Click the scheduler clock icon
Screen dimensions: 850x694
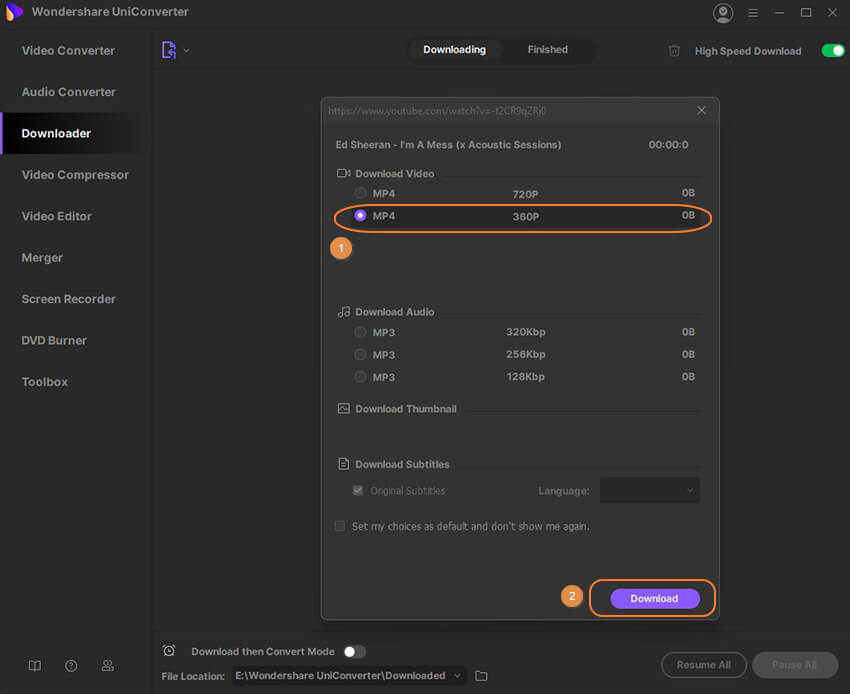pos(169,651)
